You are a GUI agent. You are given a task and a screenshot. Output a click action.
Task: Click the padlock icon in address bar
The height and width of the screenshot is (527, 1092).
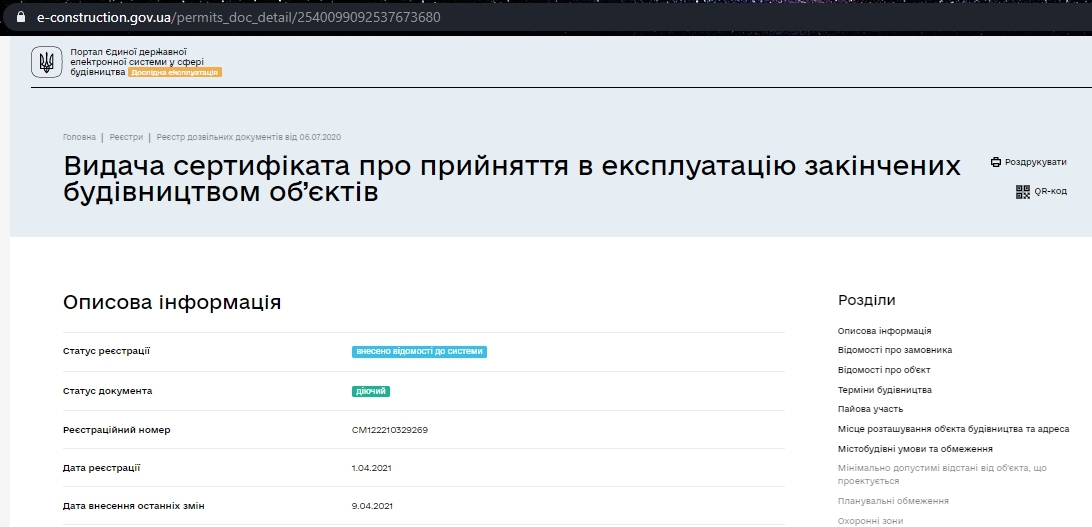point(22,17)
